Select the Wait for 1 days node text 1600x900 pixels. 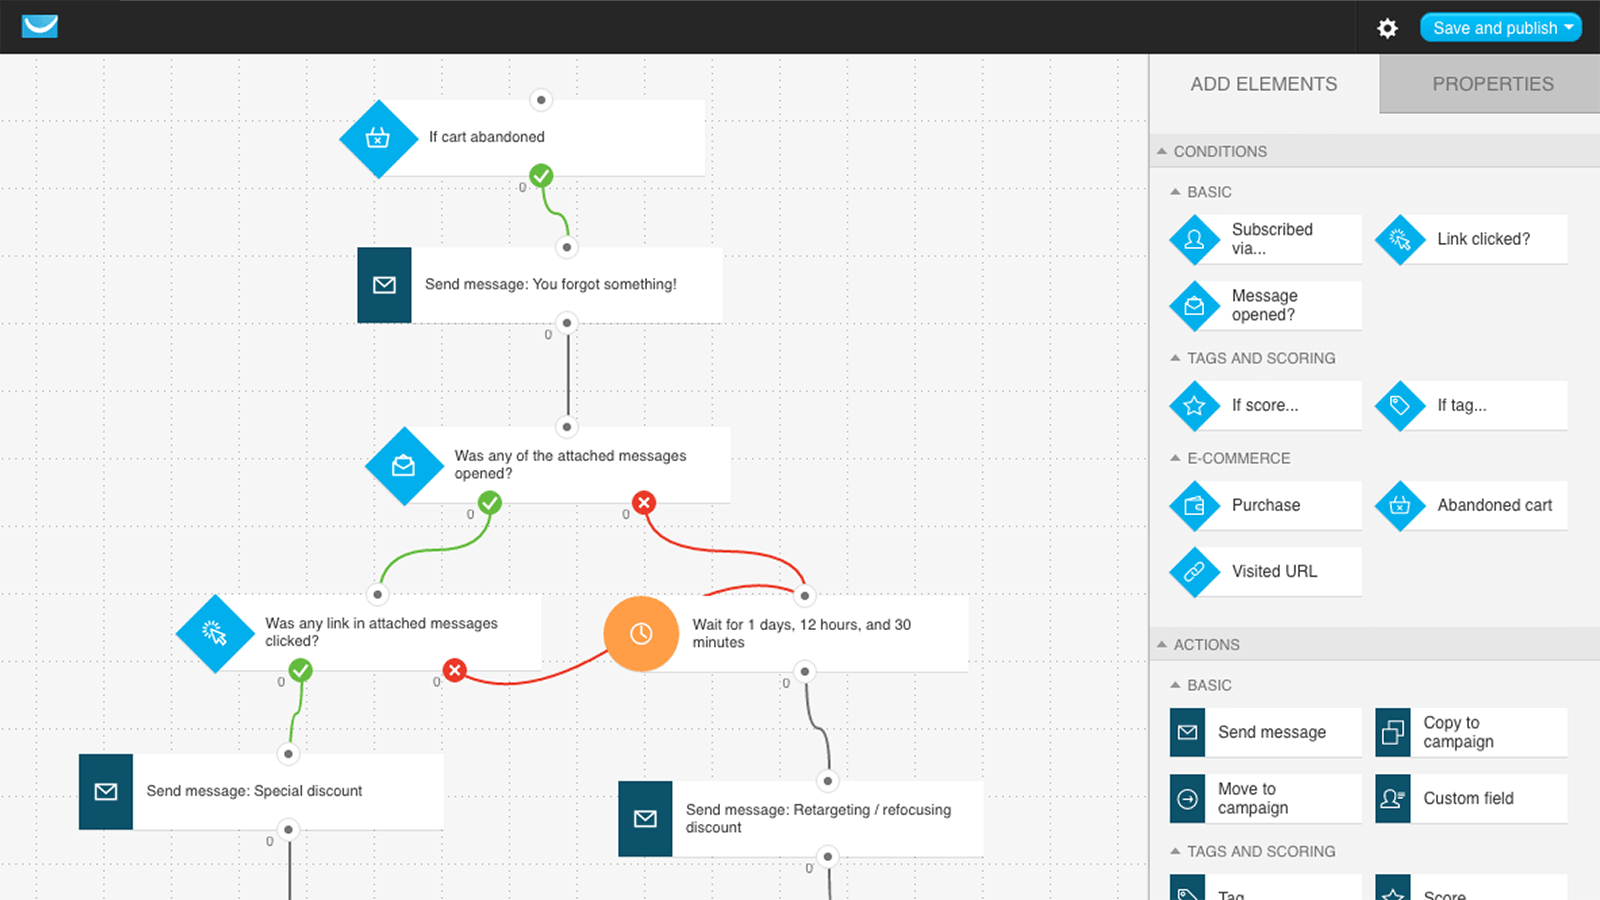pyautogui.click(x=802, y=633)
